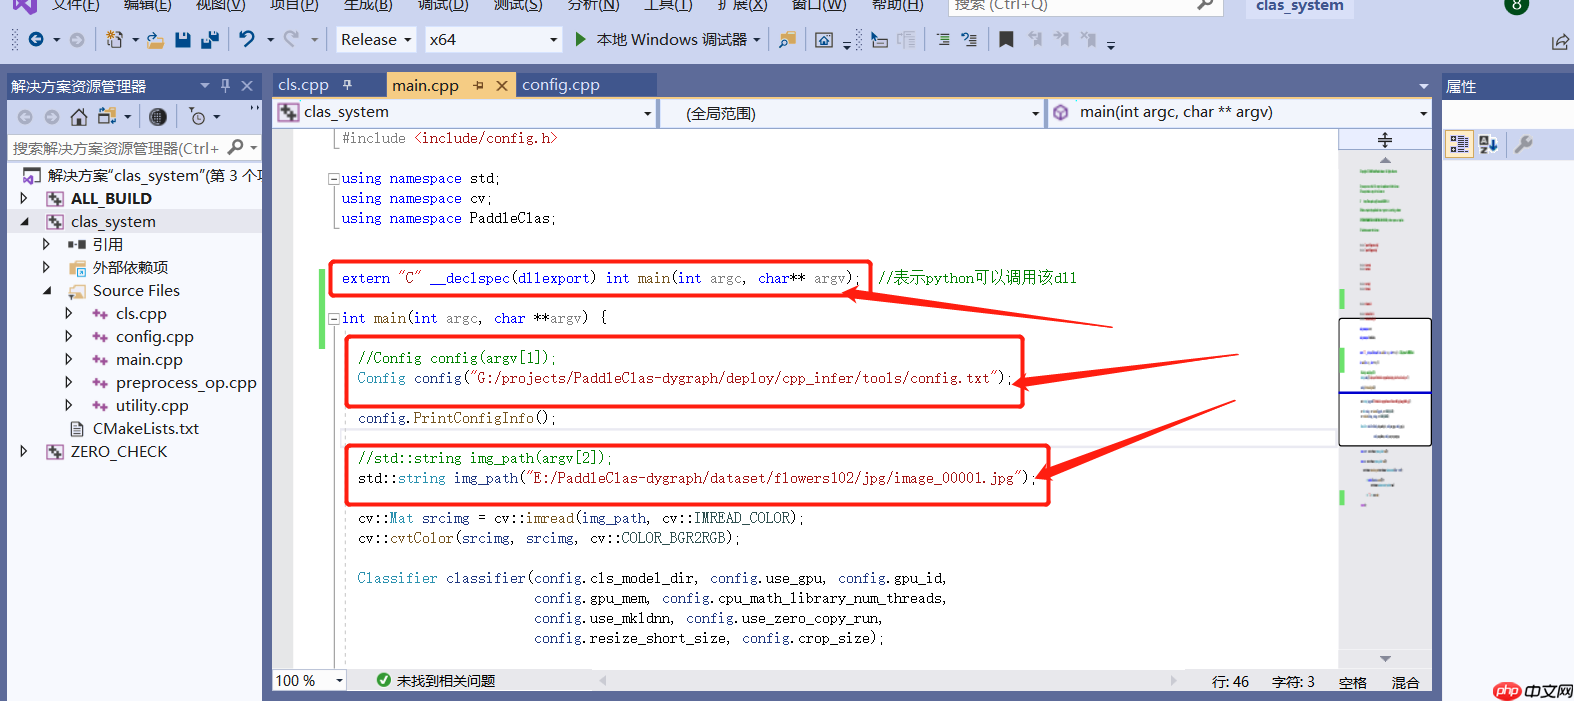1574x701 pixels.
Task: Sort properties alphabetically icon
Action: 1488,144
